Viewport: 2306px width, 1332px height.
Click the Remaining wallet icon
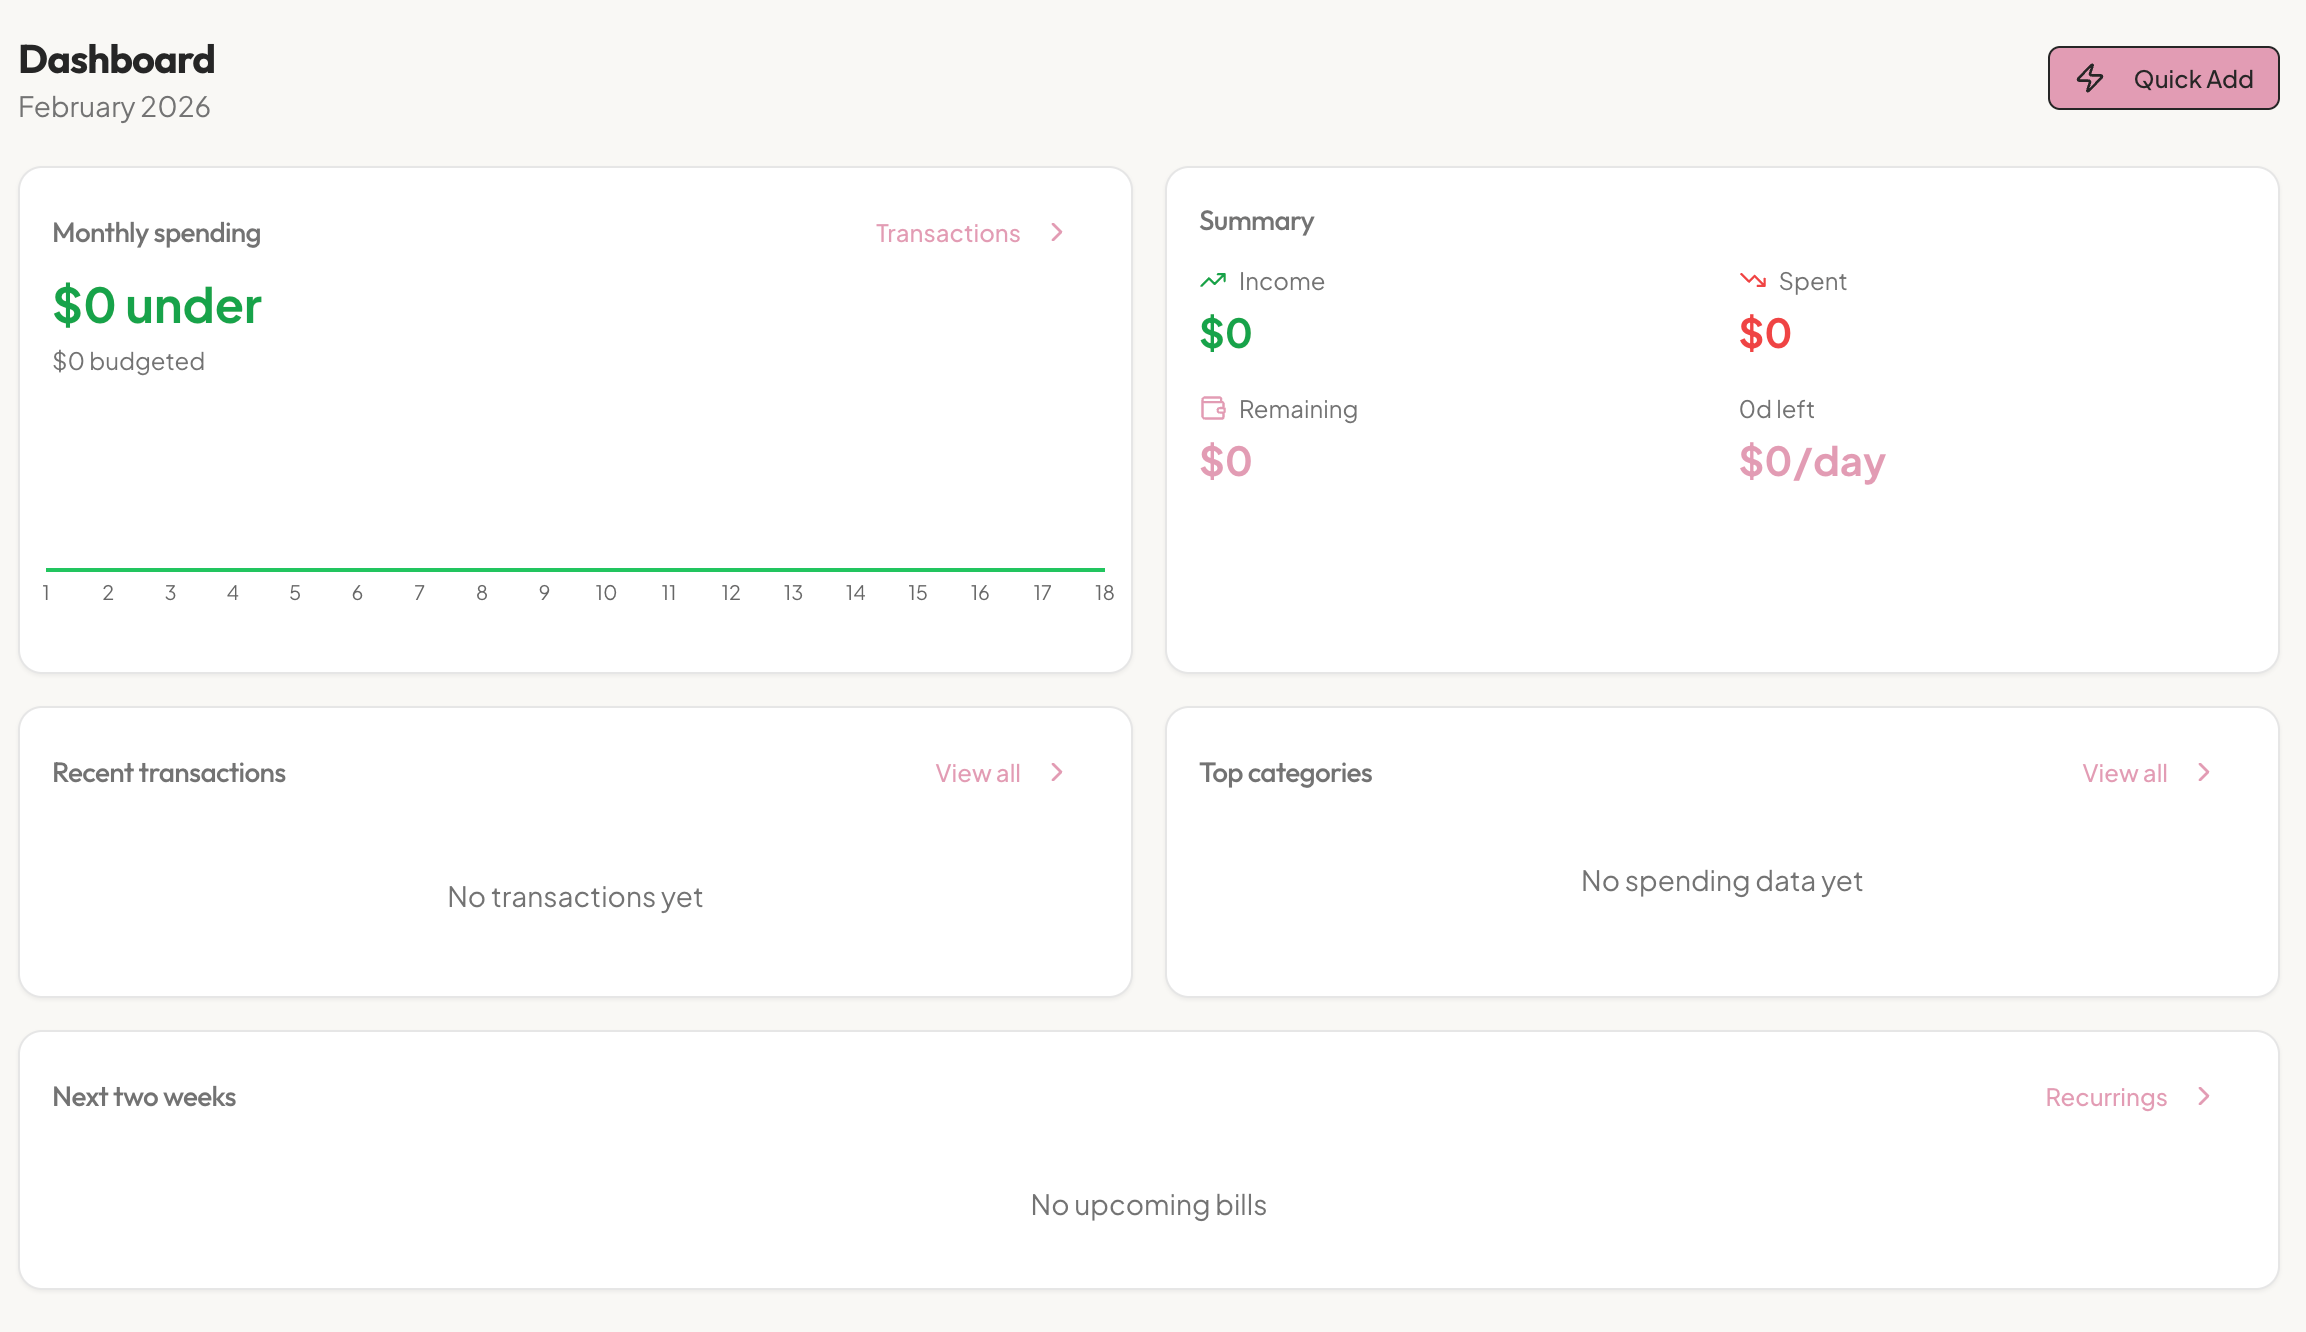(x=1212, y=408)
